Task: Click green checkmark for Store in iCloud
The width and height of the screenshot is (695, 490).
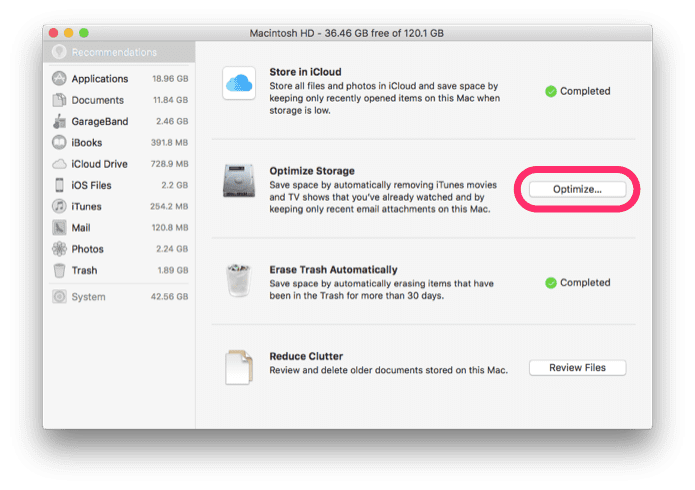Action: point(551,91)
